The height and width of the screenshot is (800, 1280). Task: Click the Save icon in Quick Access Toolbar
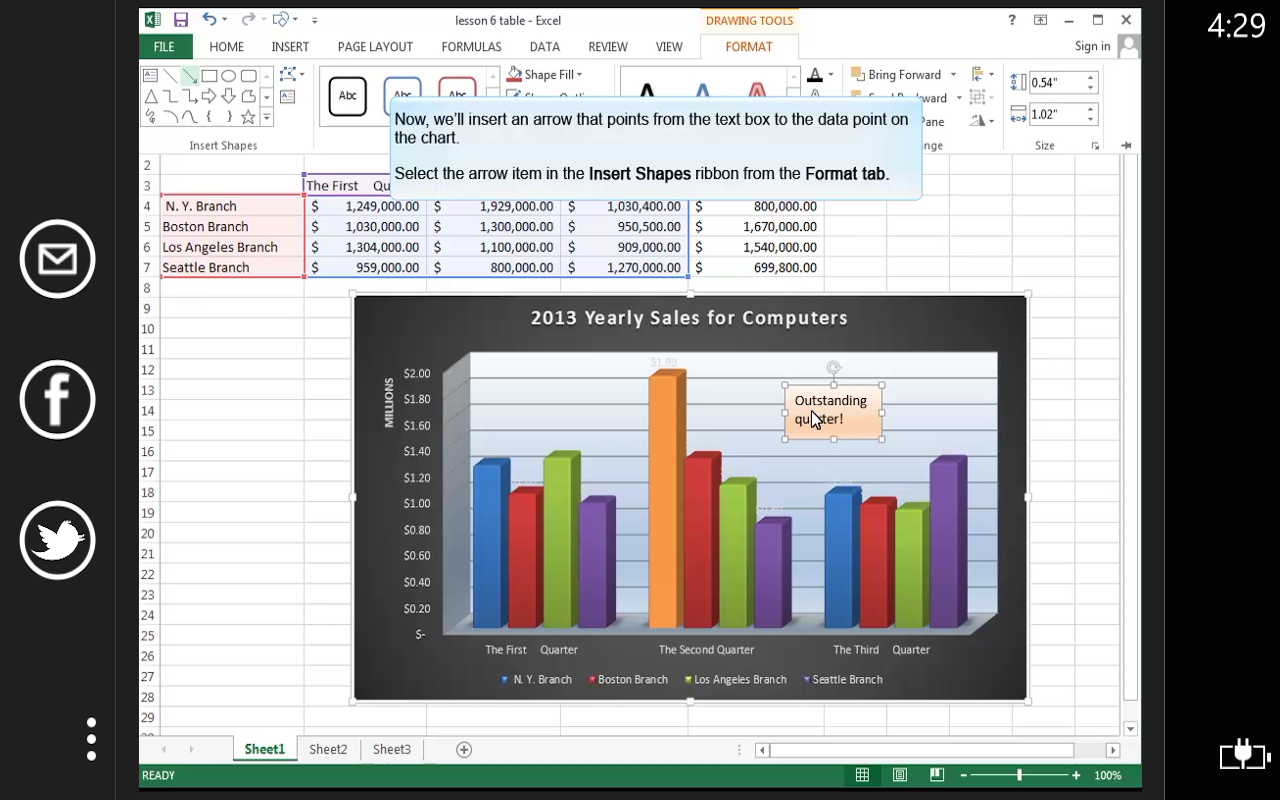tap(180, 19)
